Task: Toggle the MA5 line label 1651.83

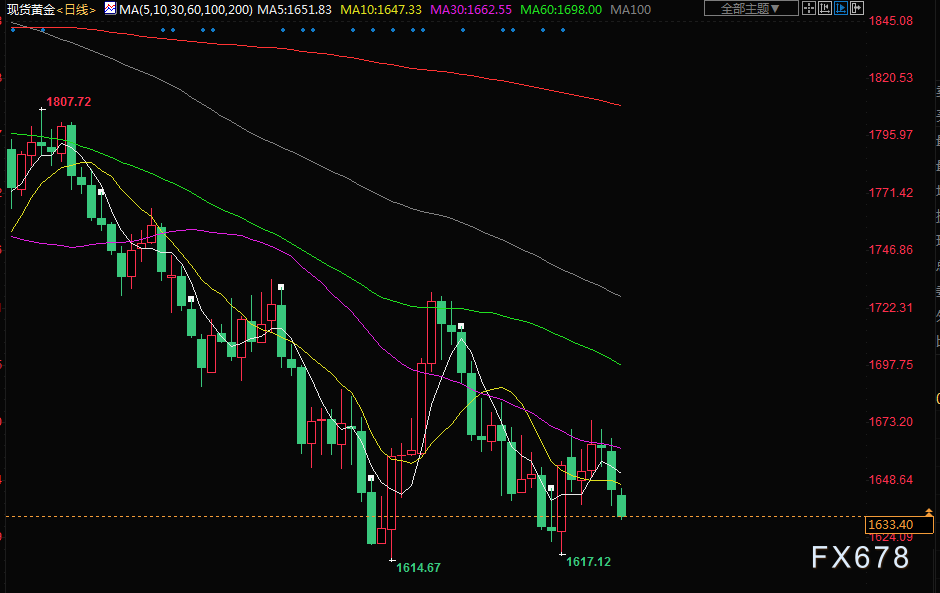Action: [294, 9]
